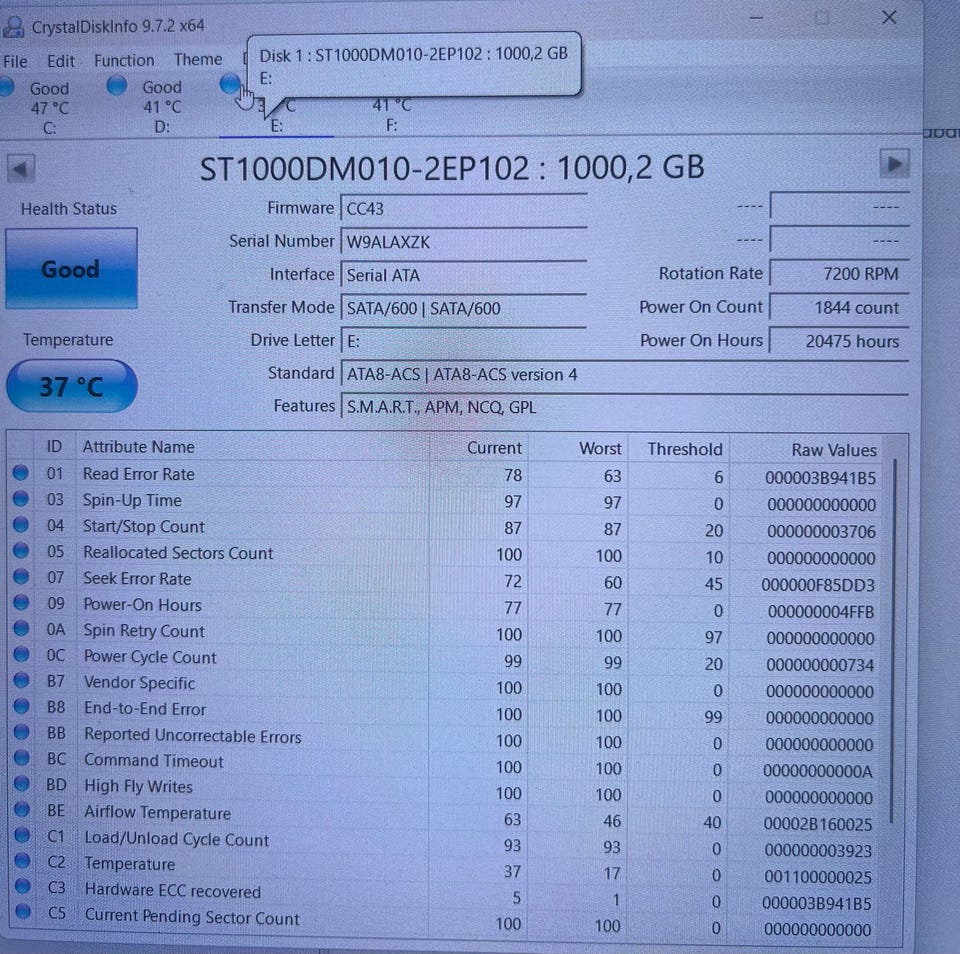Click status icon for Load/Unload Cycle Count
The width and height of the screenshot is (960, 954).
(x=23, y=835)
